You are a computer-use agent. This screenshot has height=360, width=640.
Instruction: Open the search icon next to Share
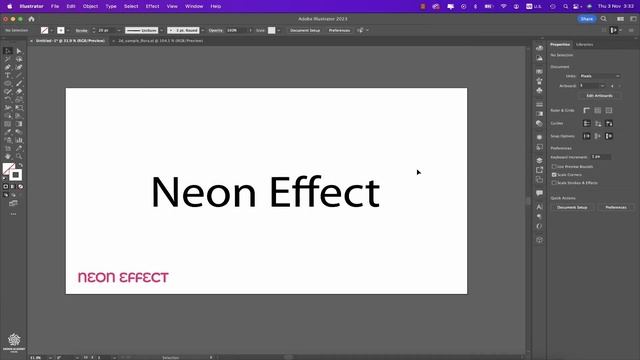(x=604, y=19)
